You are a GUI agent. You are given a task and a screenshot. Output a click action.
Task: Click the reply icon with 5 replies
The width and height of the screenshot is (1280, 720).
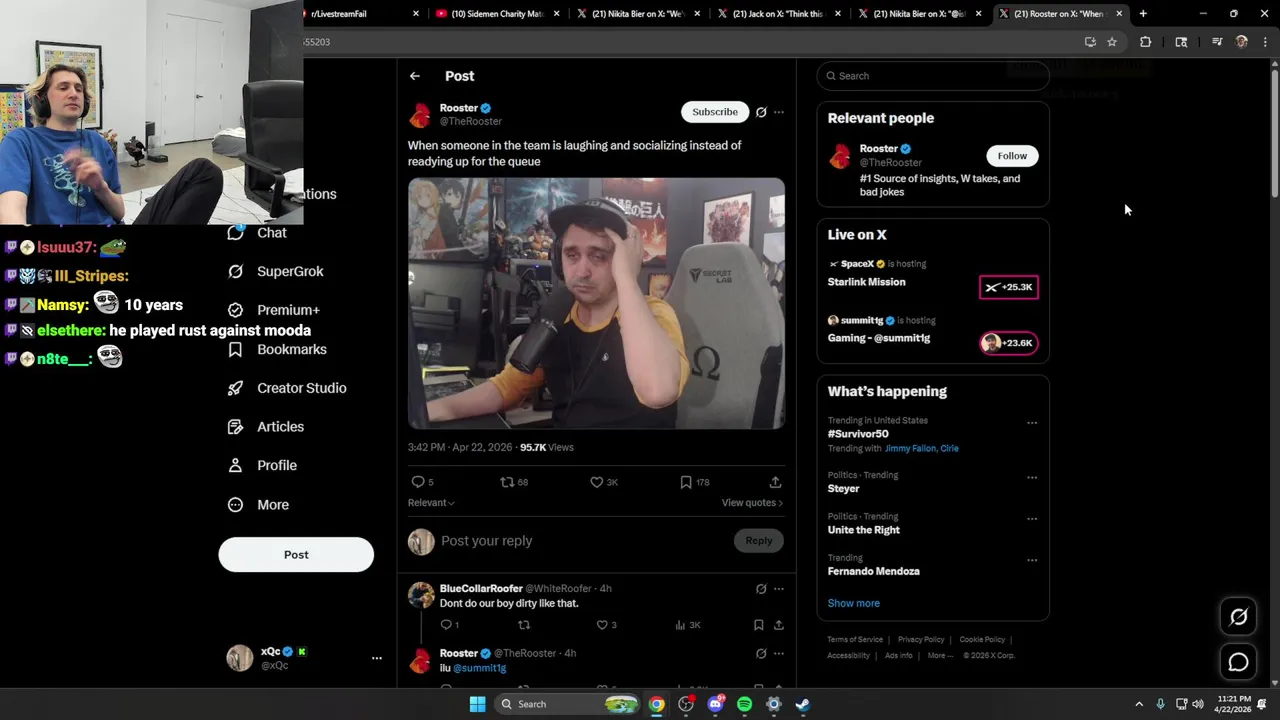pos(418,482)
